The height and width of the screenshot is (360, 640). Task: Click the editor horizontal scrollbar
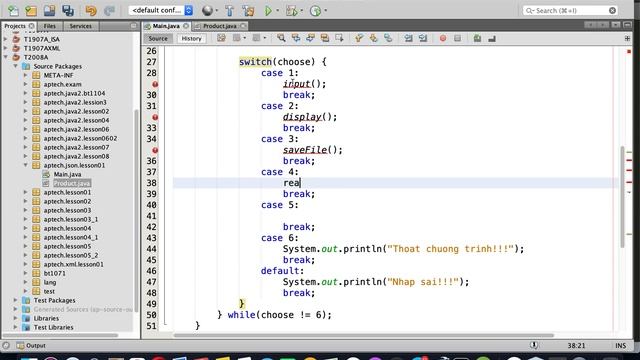(x=363, y=336)
